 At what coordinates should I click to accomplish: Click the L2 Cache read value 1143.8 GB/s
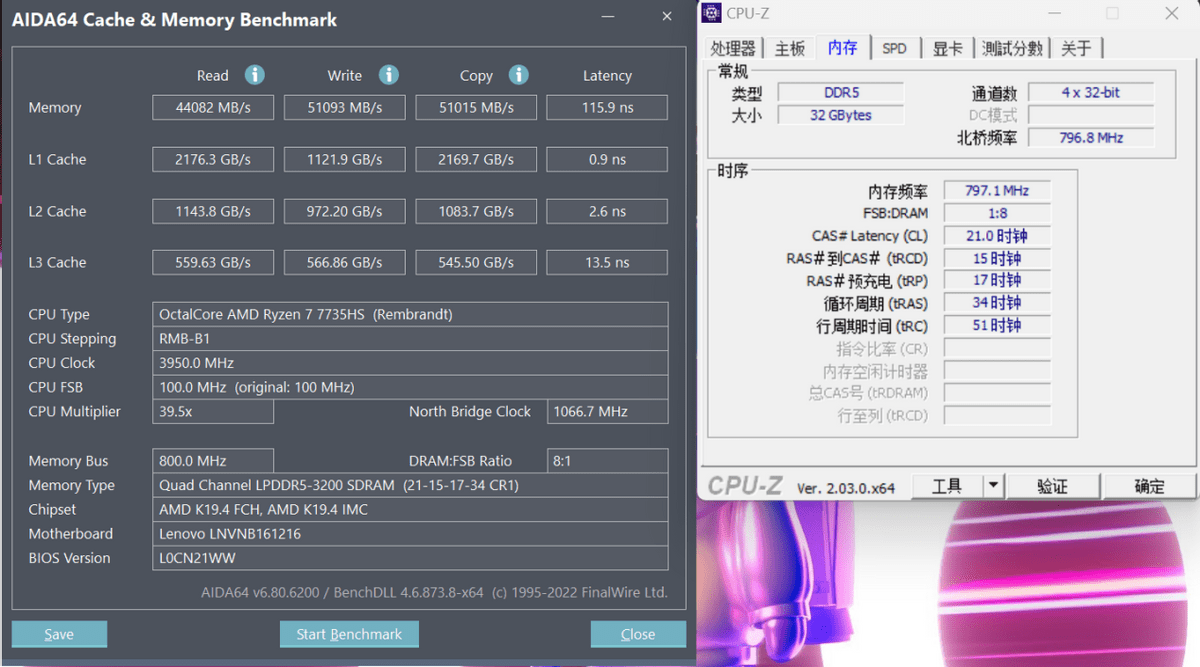coord(213,211)
